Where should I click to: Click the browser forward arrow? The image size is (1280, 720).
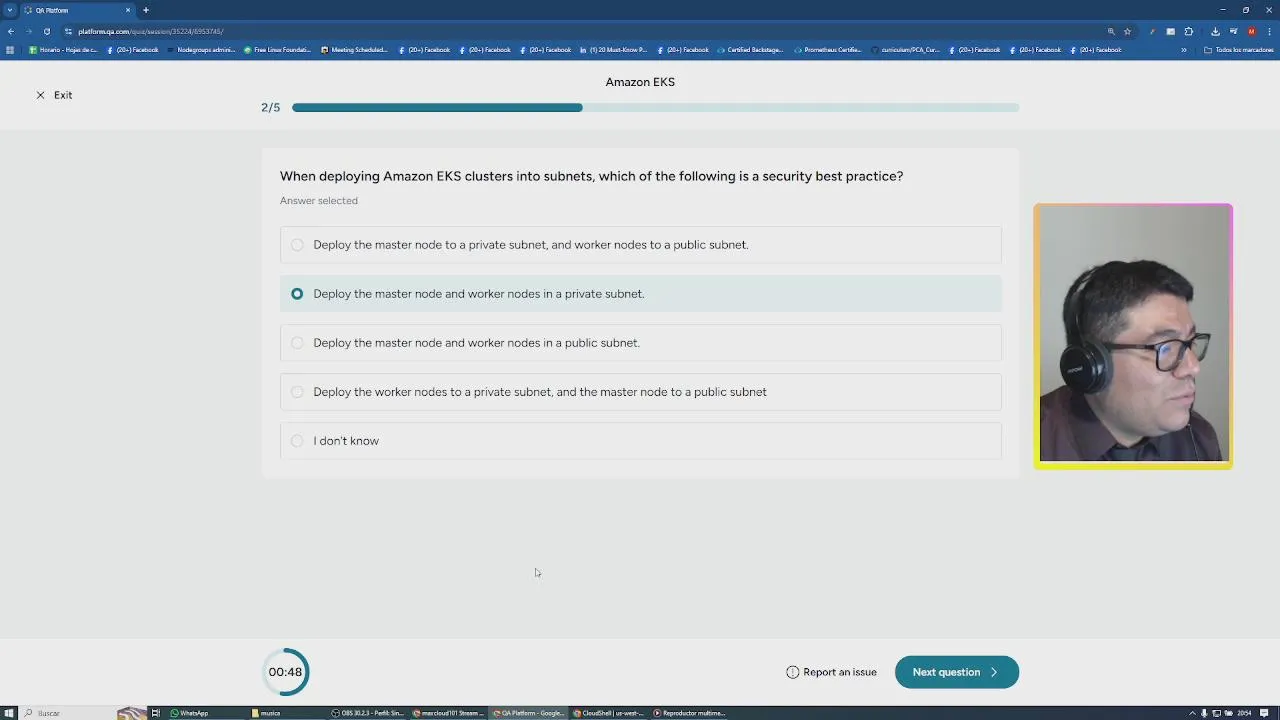[28, 31]
